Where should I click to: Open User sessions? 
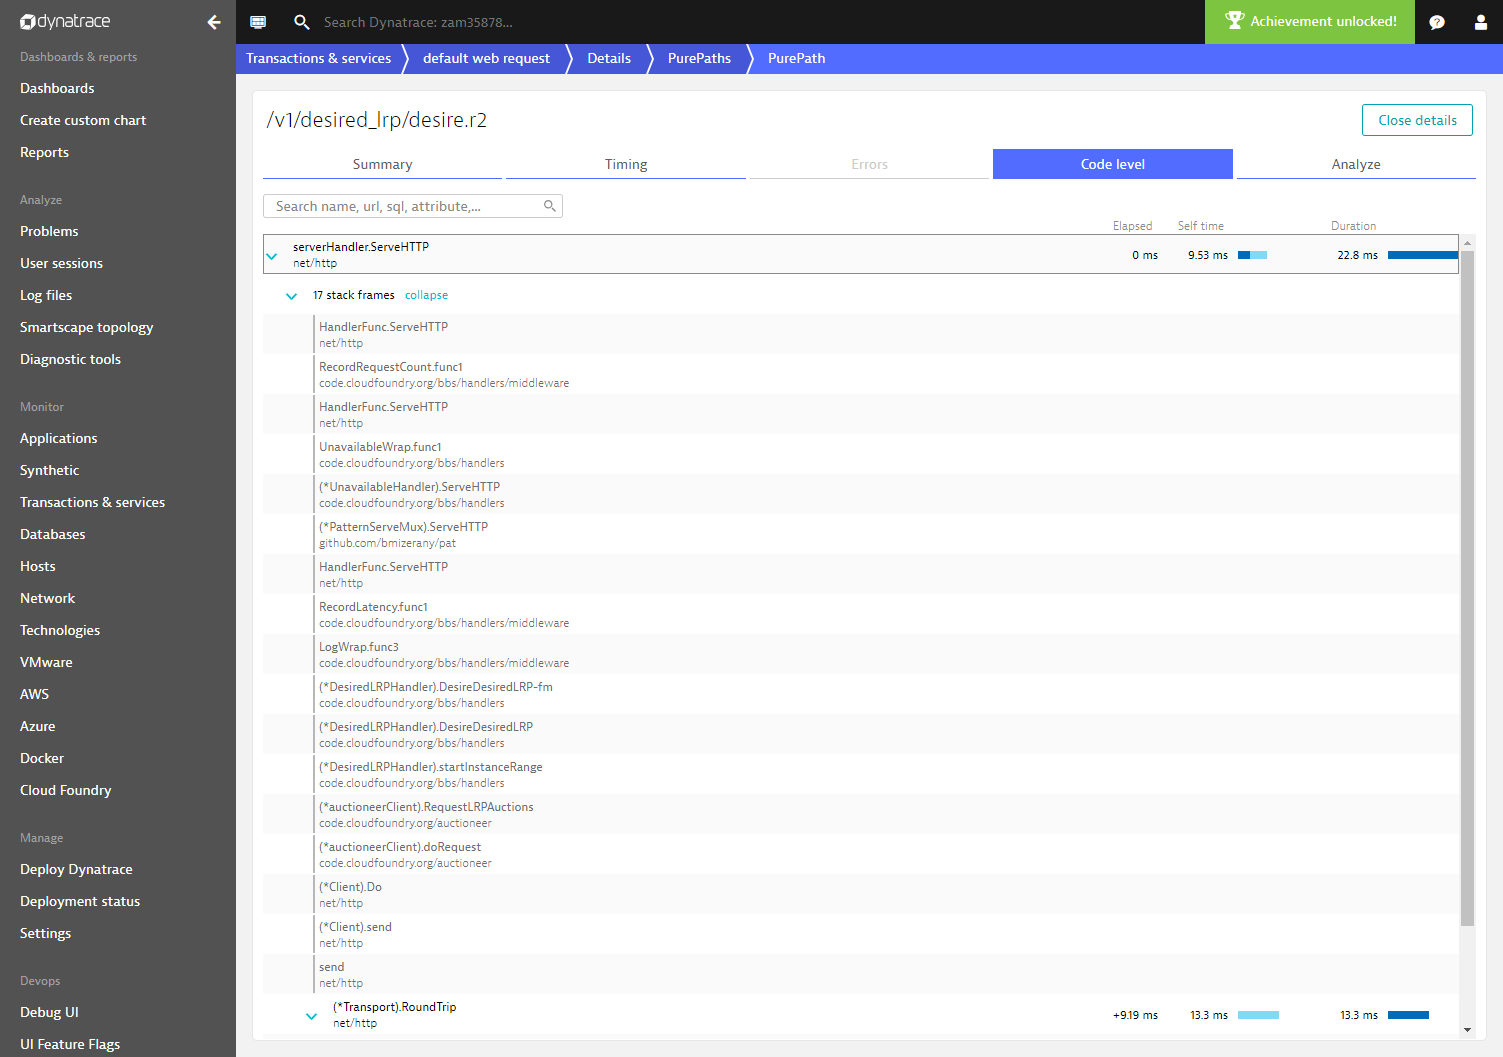coord(61,263)
